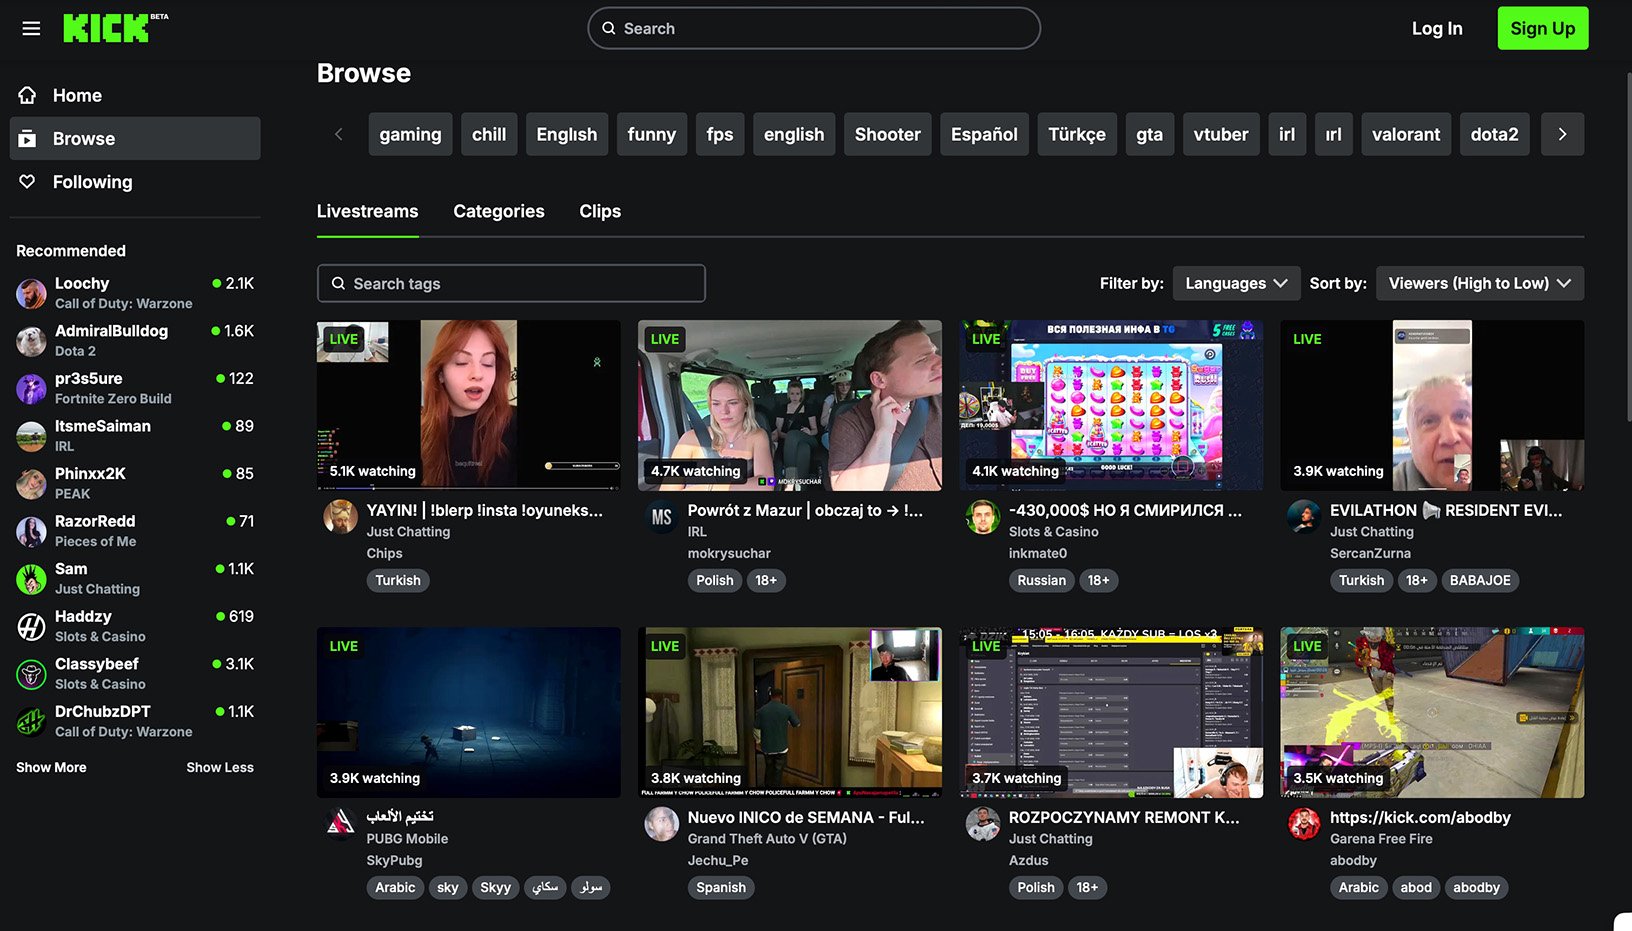Click the Search tags input field

click(x=511, y=283)
